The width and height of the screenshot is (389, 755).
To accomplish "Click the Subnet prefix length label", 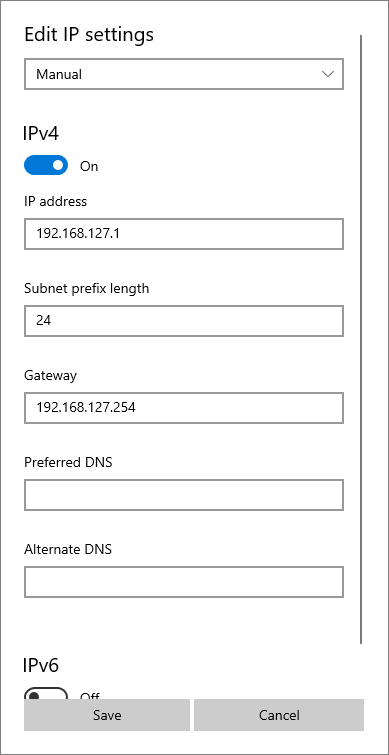I will click(87, 288).
